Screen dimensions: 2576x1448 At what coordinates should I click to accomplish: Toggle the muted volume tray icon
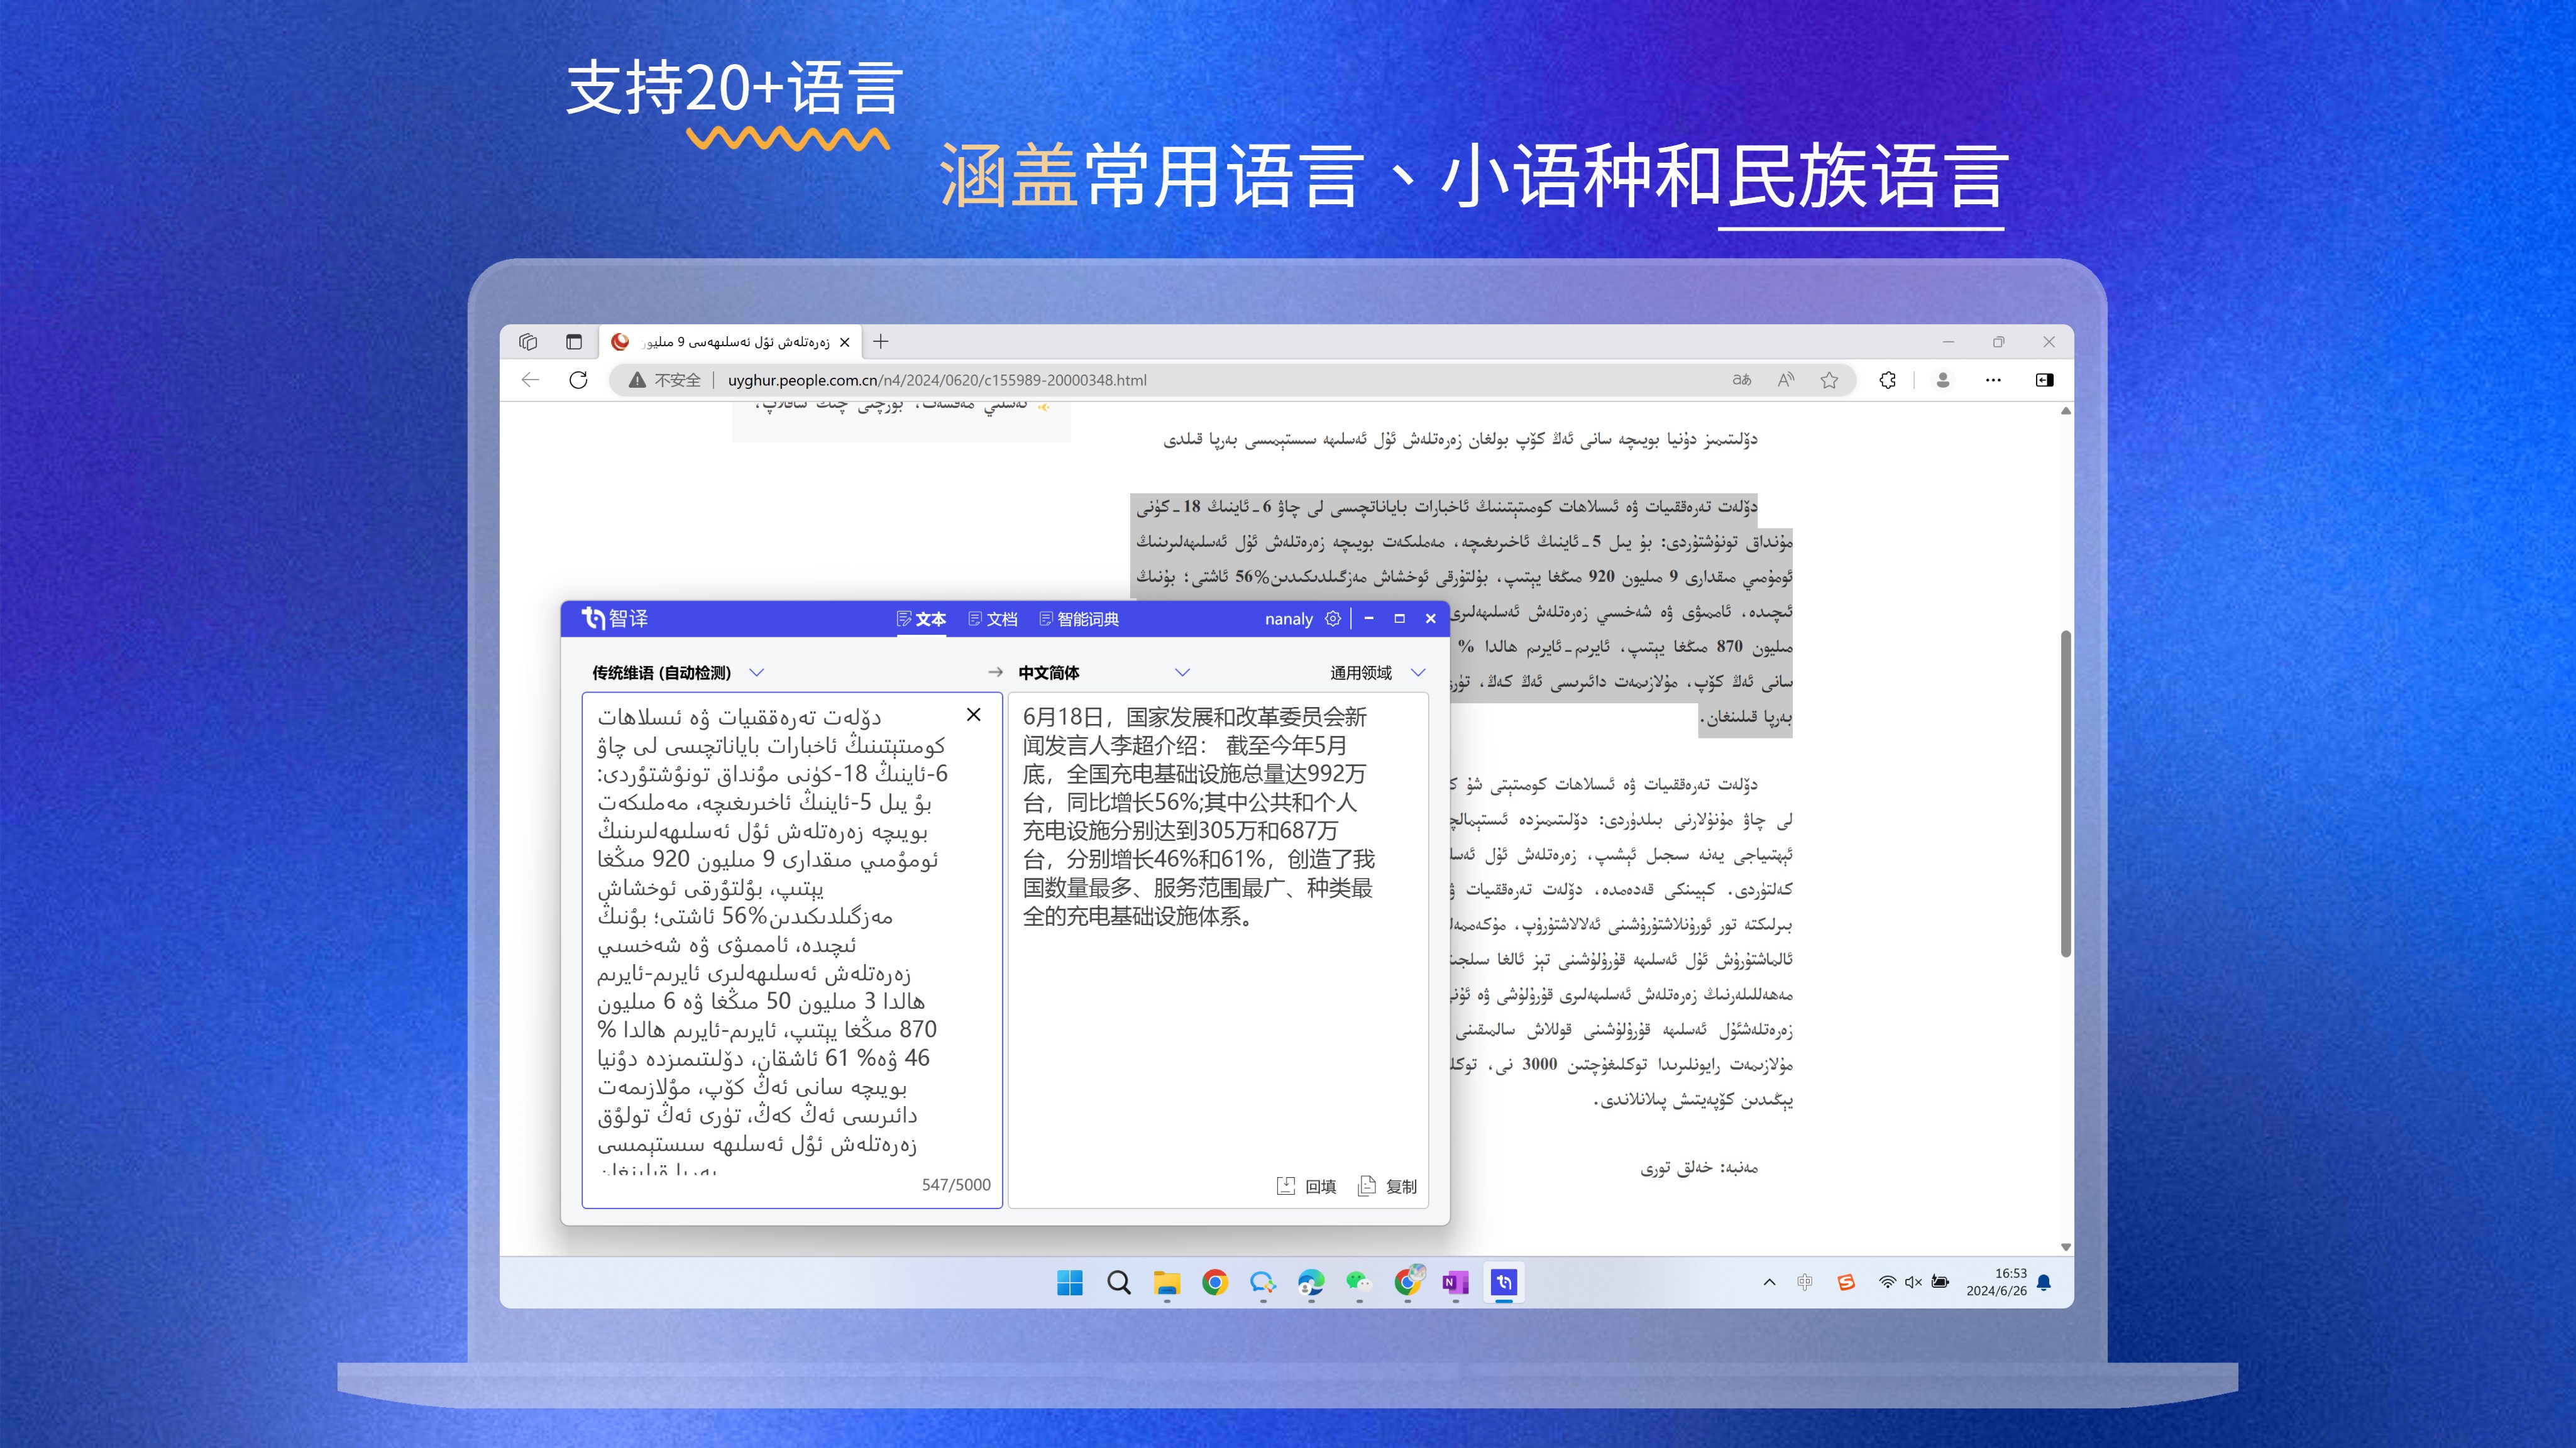(1913, 1282)
